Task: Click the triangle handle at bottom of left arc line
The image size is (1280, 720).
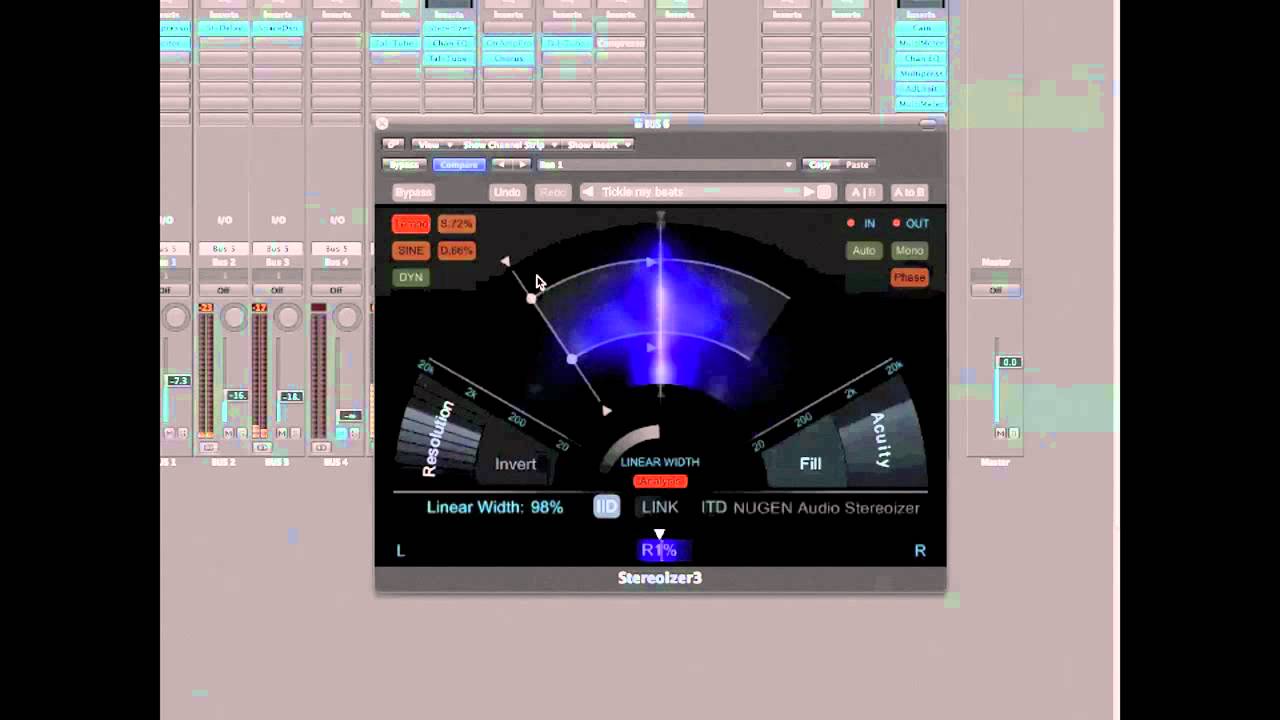Action: pyautogui.click(x=606, y=410)
